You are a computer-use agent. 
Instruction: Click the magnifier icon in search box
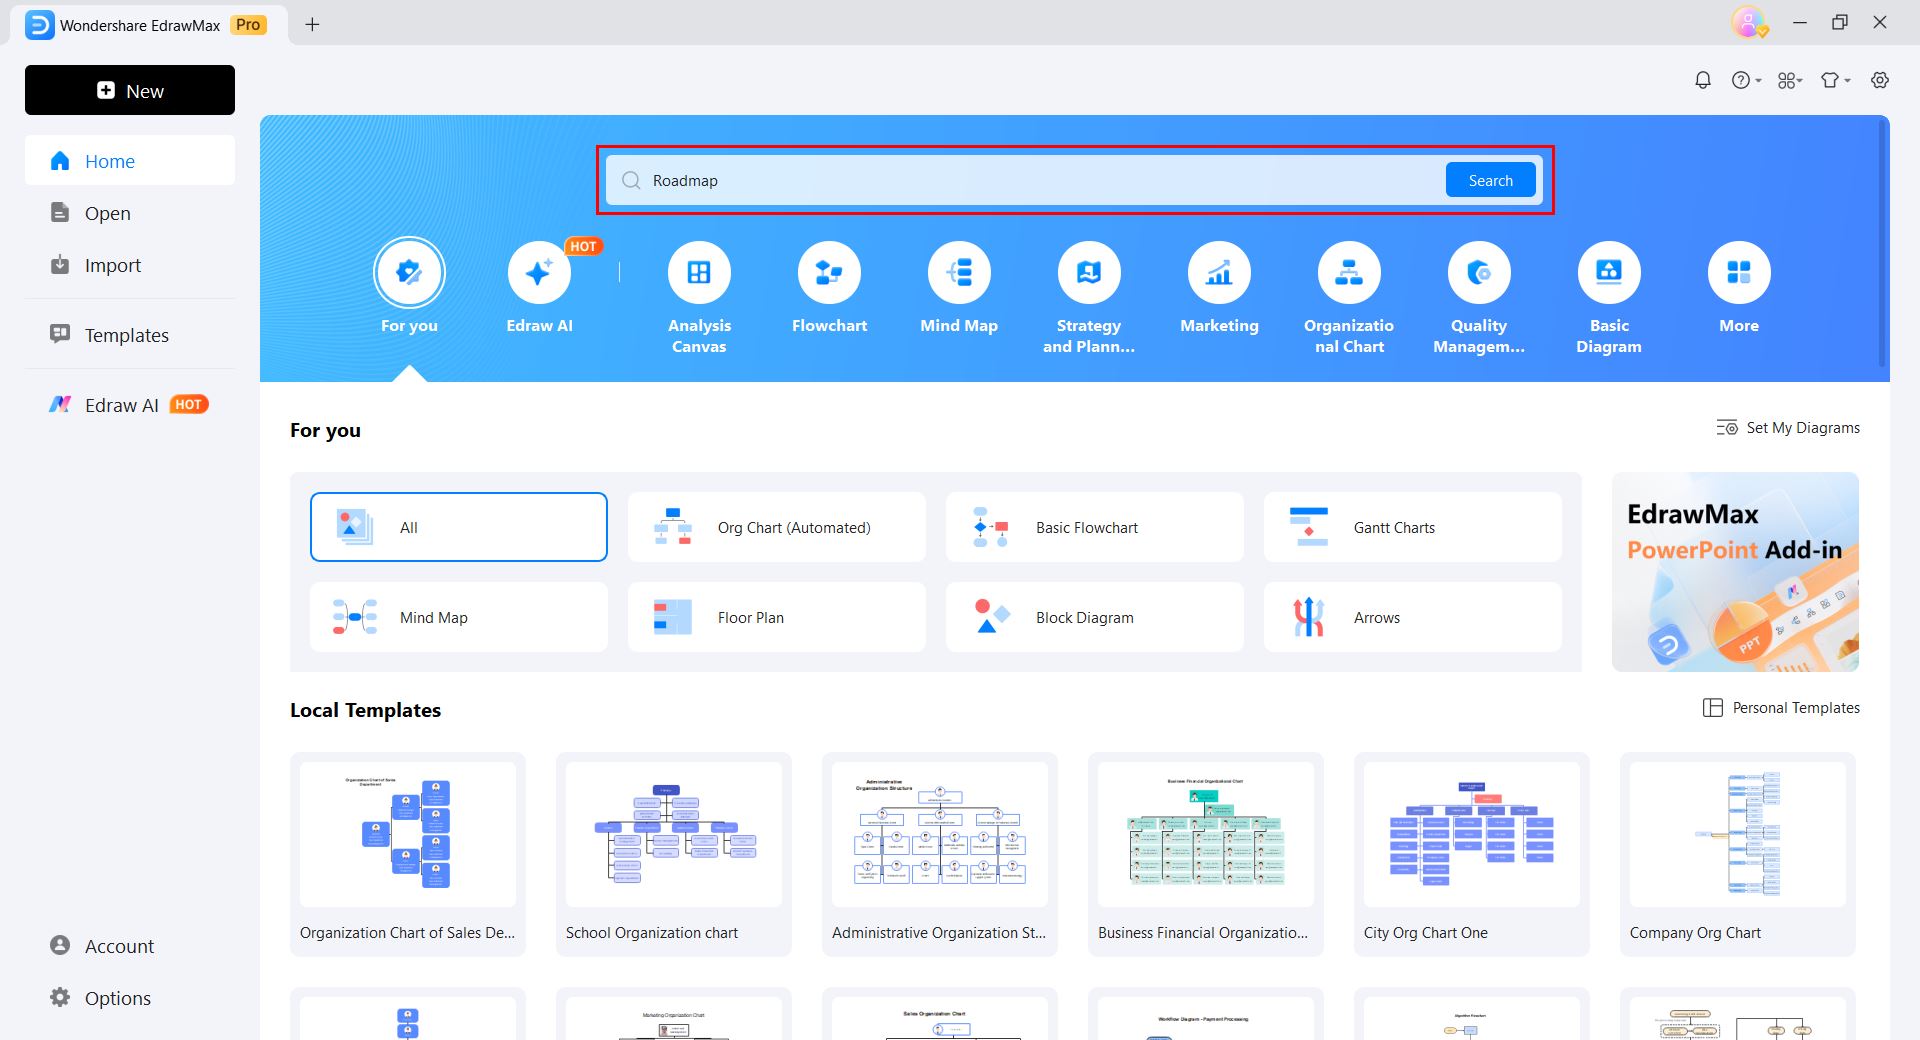coord(631,181)
